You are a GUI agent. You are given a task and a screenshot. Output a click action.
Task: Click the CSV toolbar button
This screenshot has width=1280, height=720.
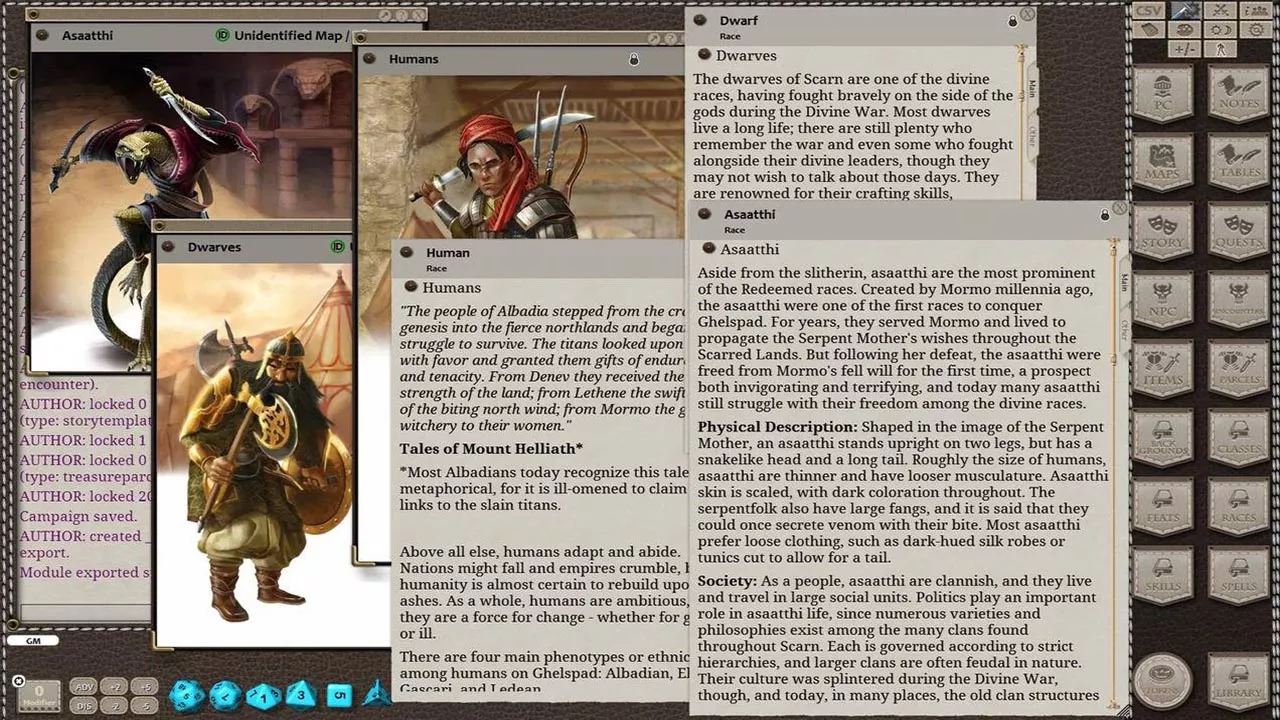point(1150,11)
